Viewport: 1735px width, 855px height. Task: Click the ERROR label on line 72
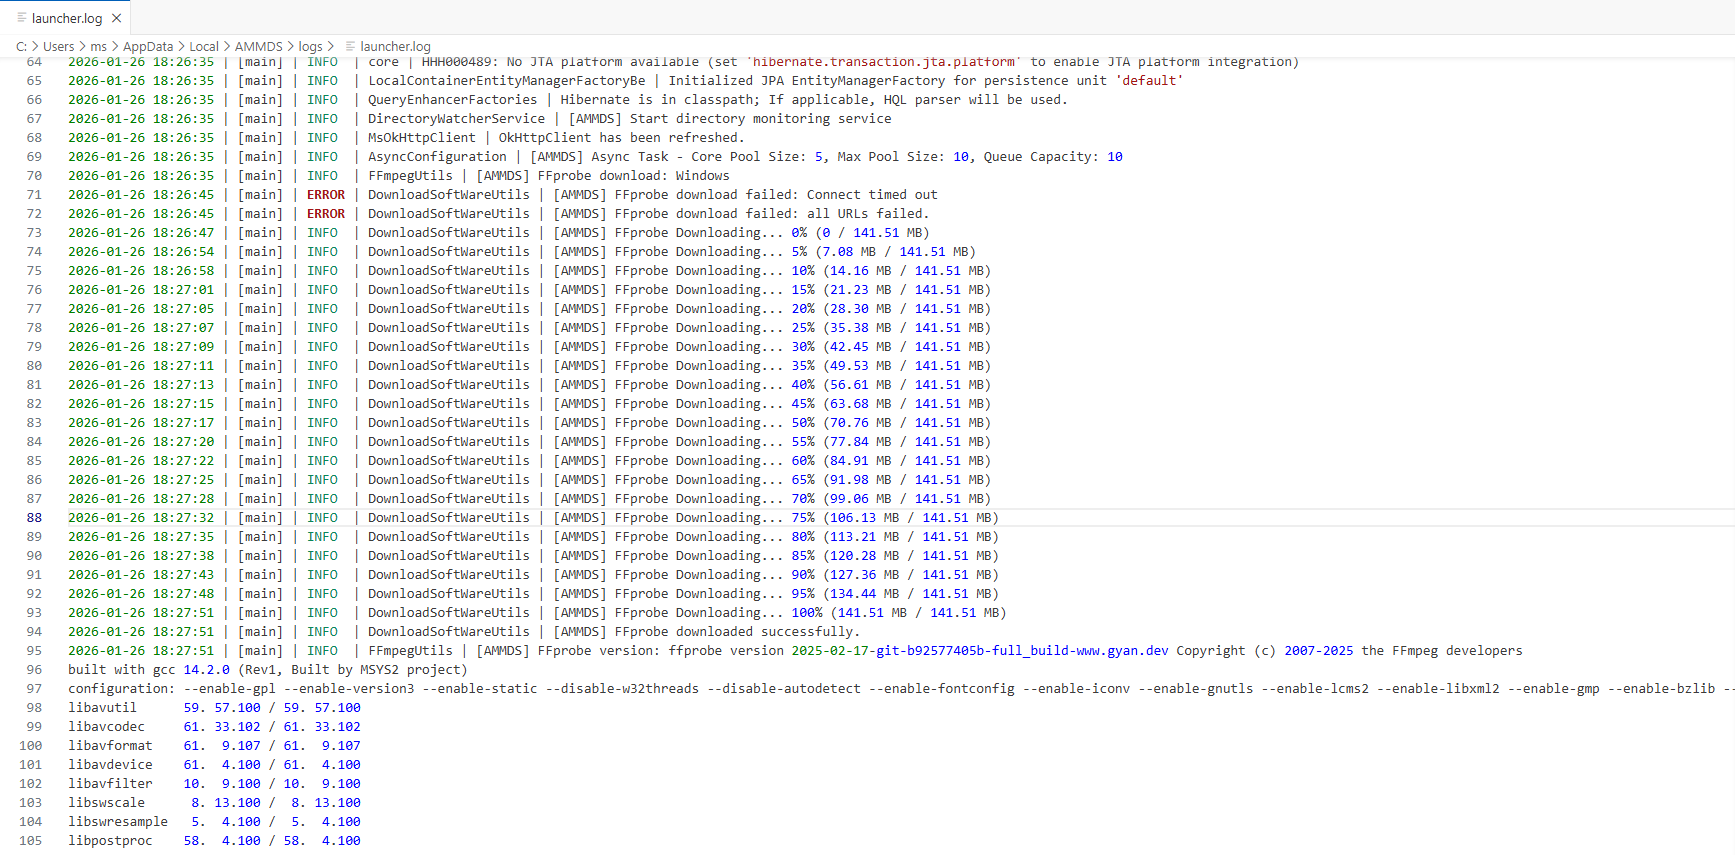(x=325, y=214)
